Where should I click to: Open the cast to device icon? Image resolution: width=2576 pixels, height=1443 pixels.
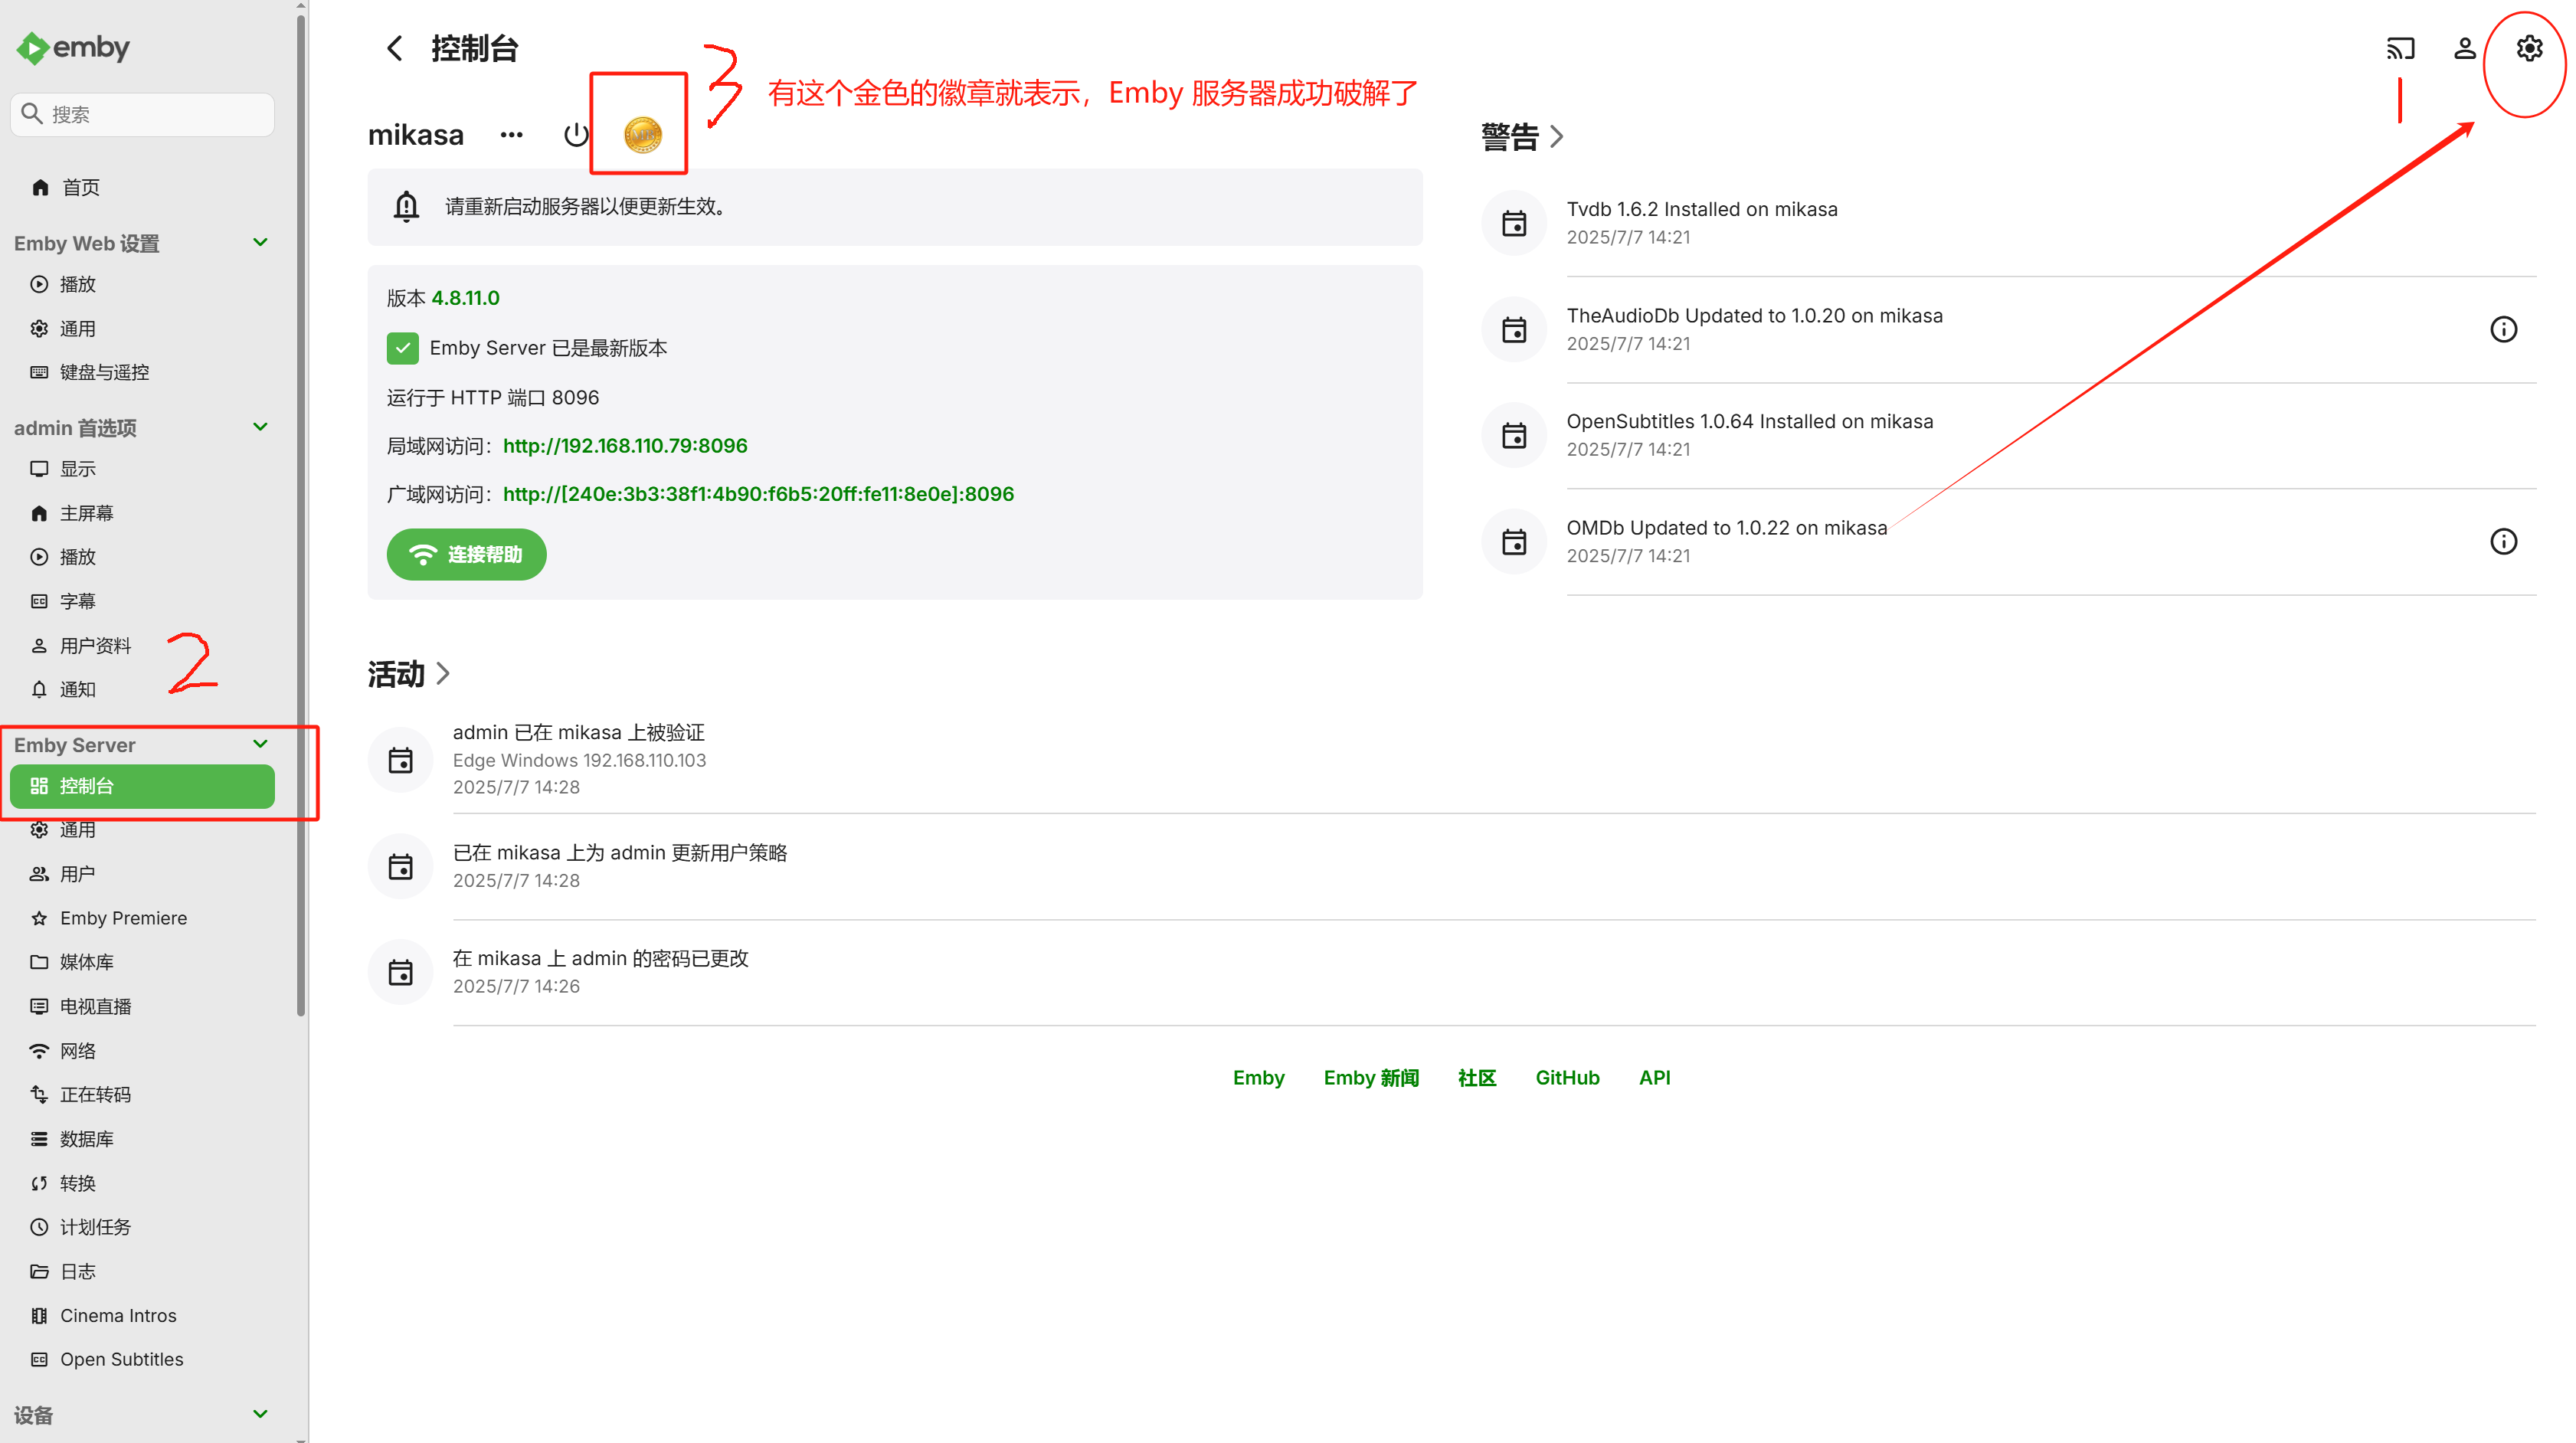pos(2400,48)
